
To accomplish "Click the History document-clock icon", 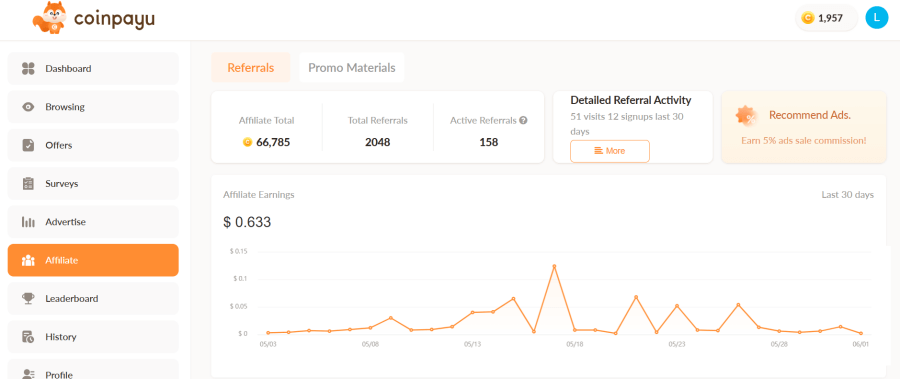I will click(x=28, y=337).
